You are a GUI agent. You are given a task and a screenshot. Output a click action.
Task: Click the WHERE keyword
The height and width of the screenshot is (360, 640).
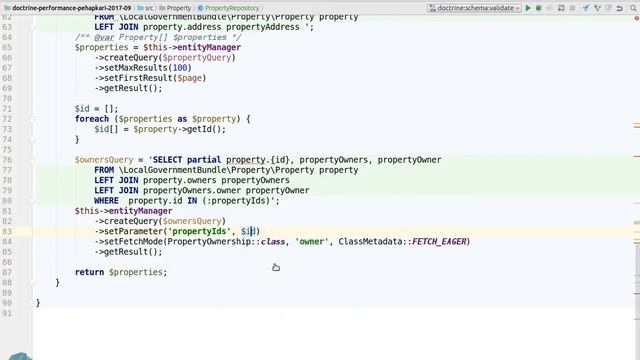coord(106,200)
